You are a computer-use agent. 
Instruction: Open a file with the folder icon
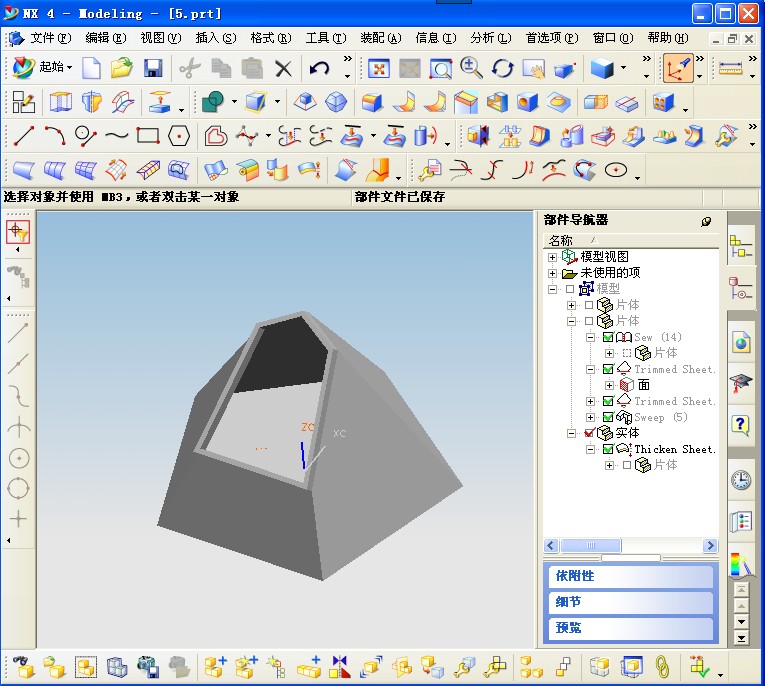(121, 68)
